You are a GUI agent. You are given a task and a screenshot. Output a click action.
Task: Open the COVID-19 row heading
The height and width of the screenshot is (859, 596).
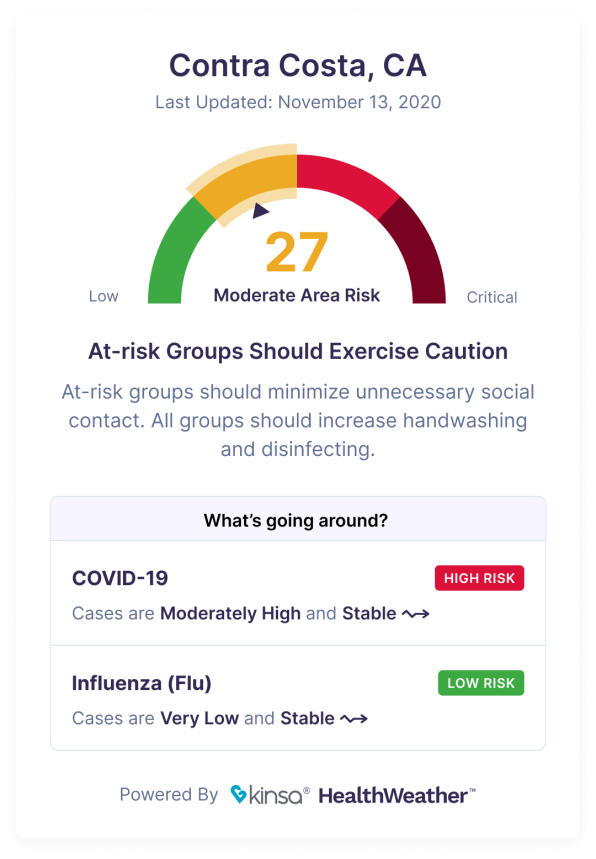pyautogui.click(x=120, y=578)
